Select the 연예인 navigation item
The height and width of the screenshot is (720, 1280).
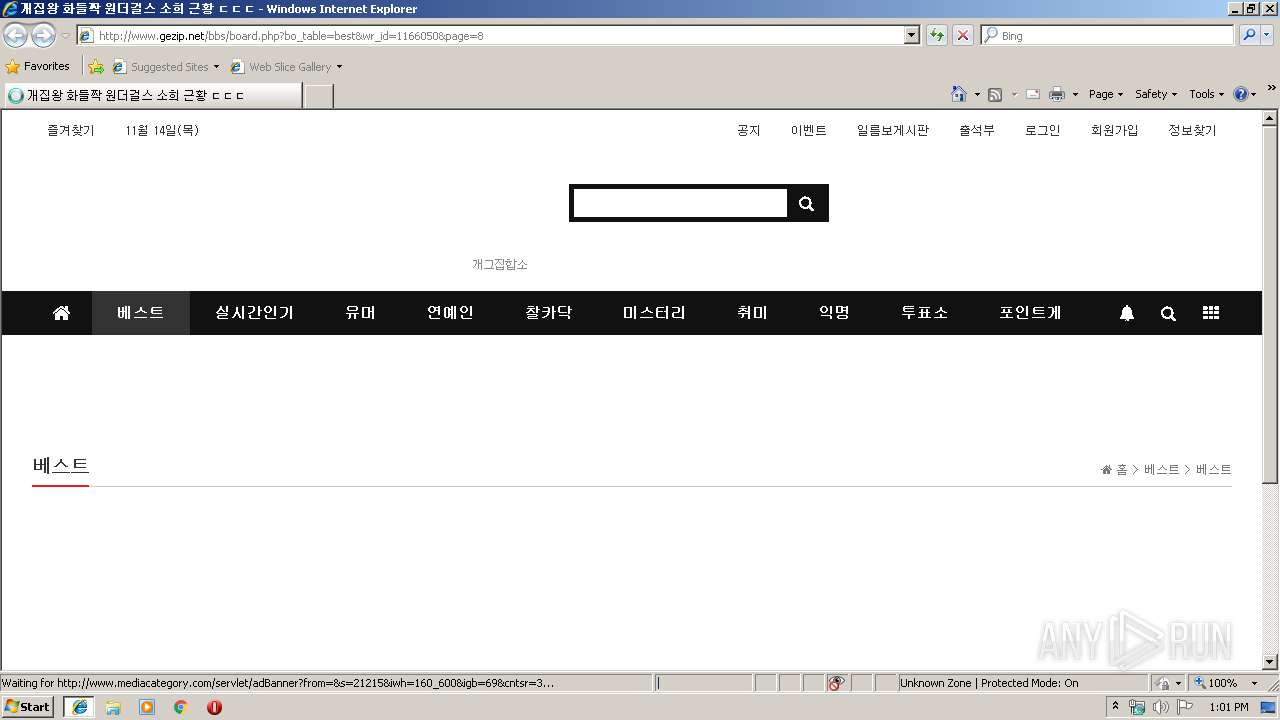450,313
